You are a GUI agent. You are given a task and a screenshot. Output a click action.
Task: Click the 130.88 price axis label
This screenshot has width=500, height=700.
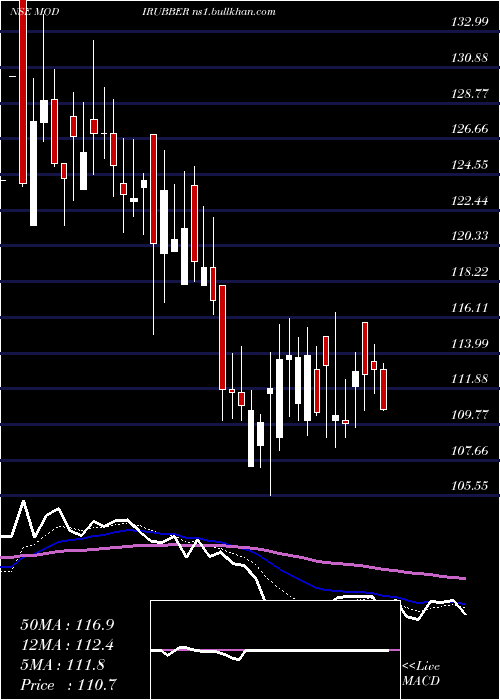470,58
